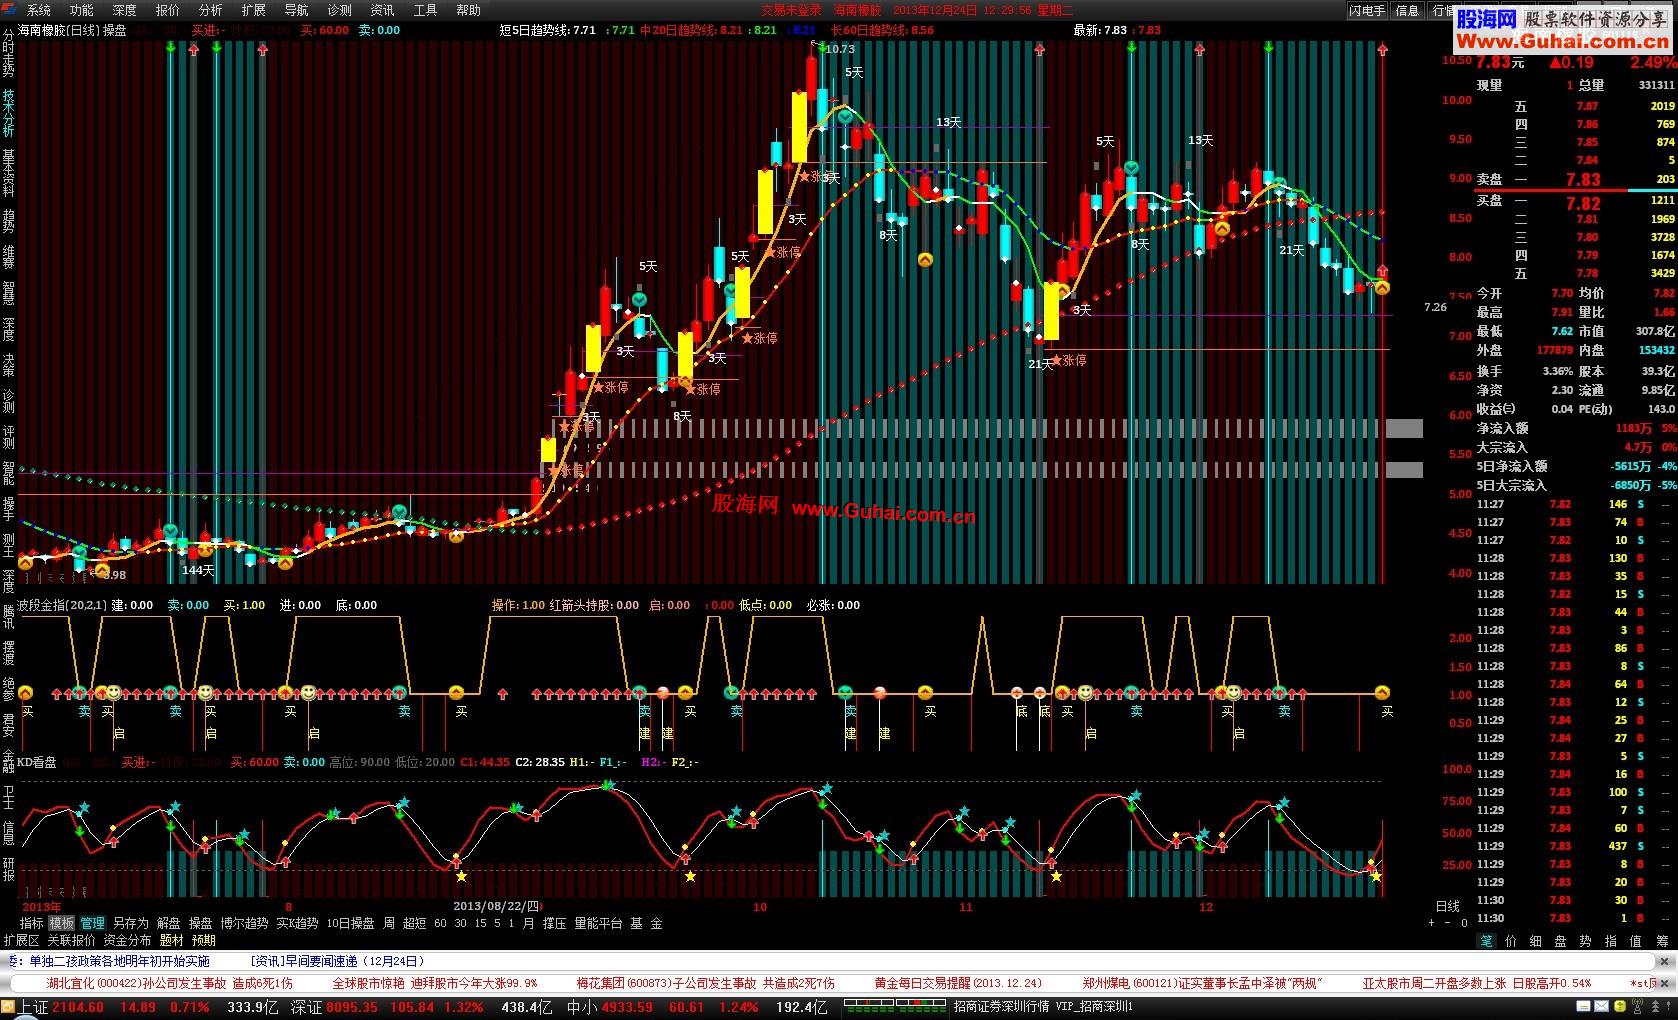The image size is (1678, 1020).
Task: Switch to the 博尔趋势 template
Action: (245, 923)
